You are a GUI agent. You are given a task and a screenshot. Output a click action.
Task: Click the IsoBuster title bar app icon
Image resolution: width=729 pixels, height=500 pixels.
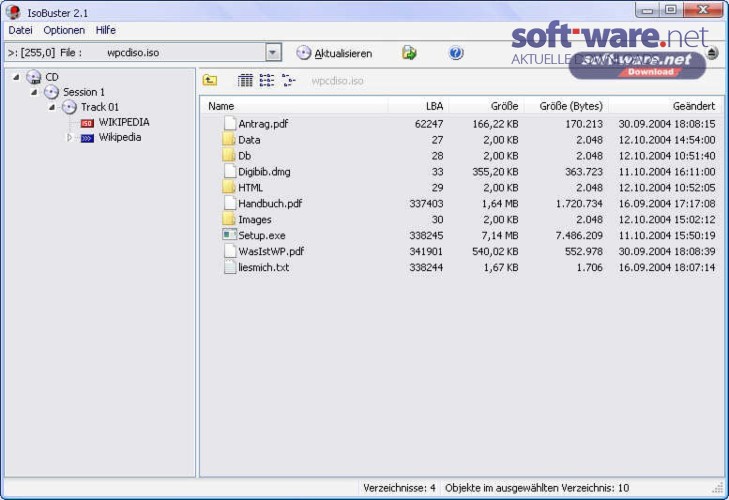13,12
